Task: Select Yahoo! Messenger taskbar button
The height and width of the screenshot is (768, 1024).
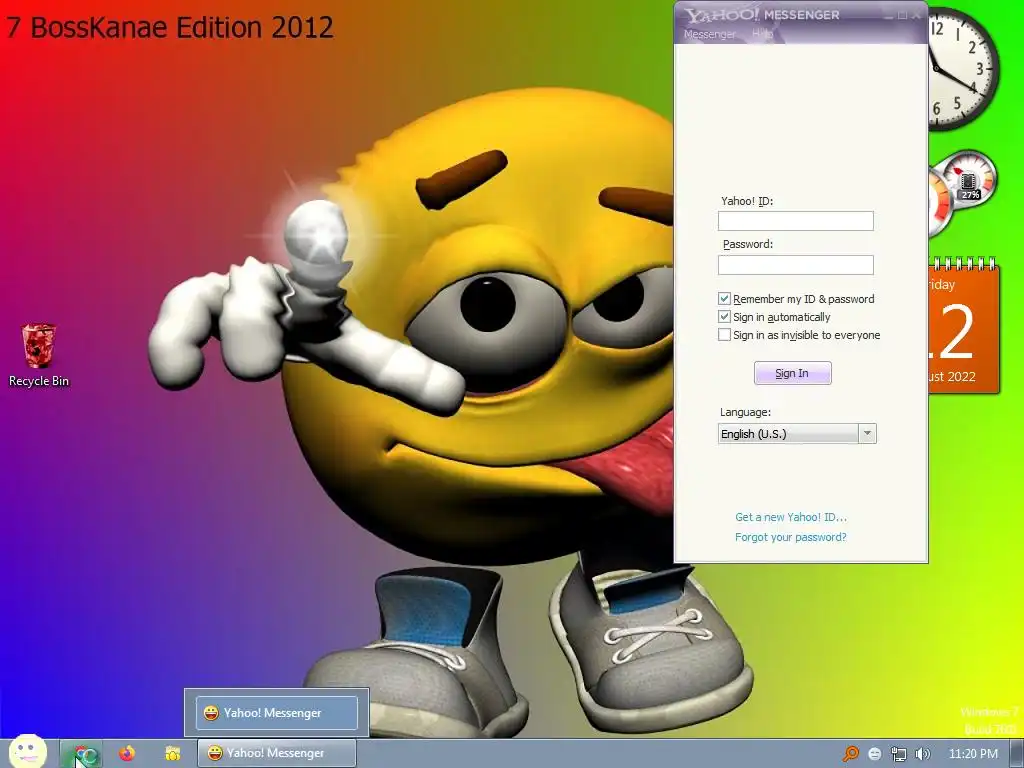Action: tap(276, 753)
